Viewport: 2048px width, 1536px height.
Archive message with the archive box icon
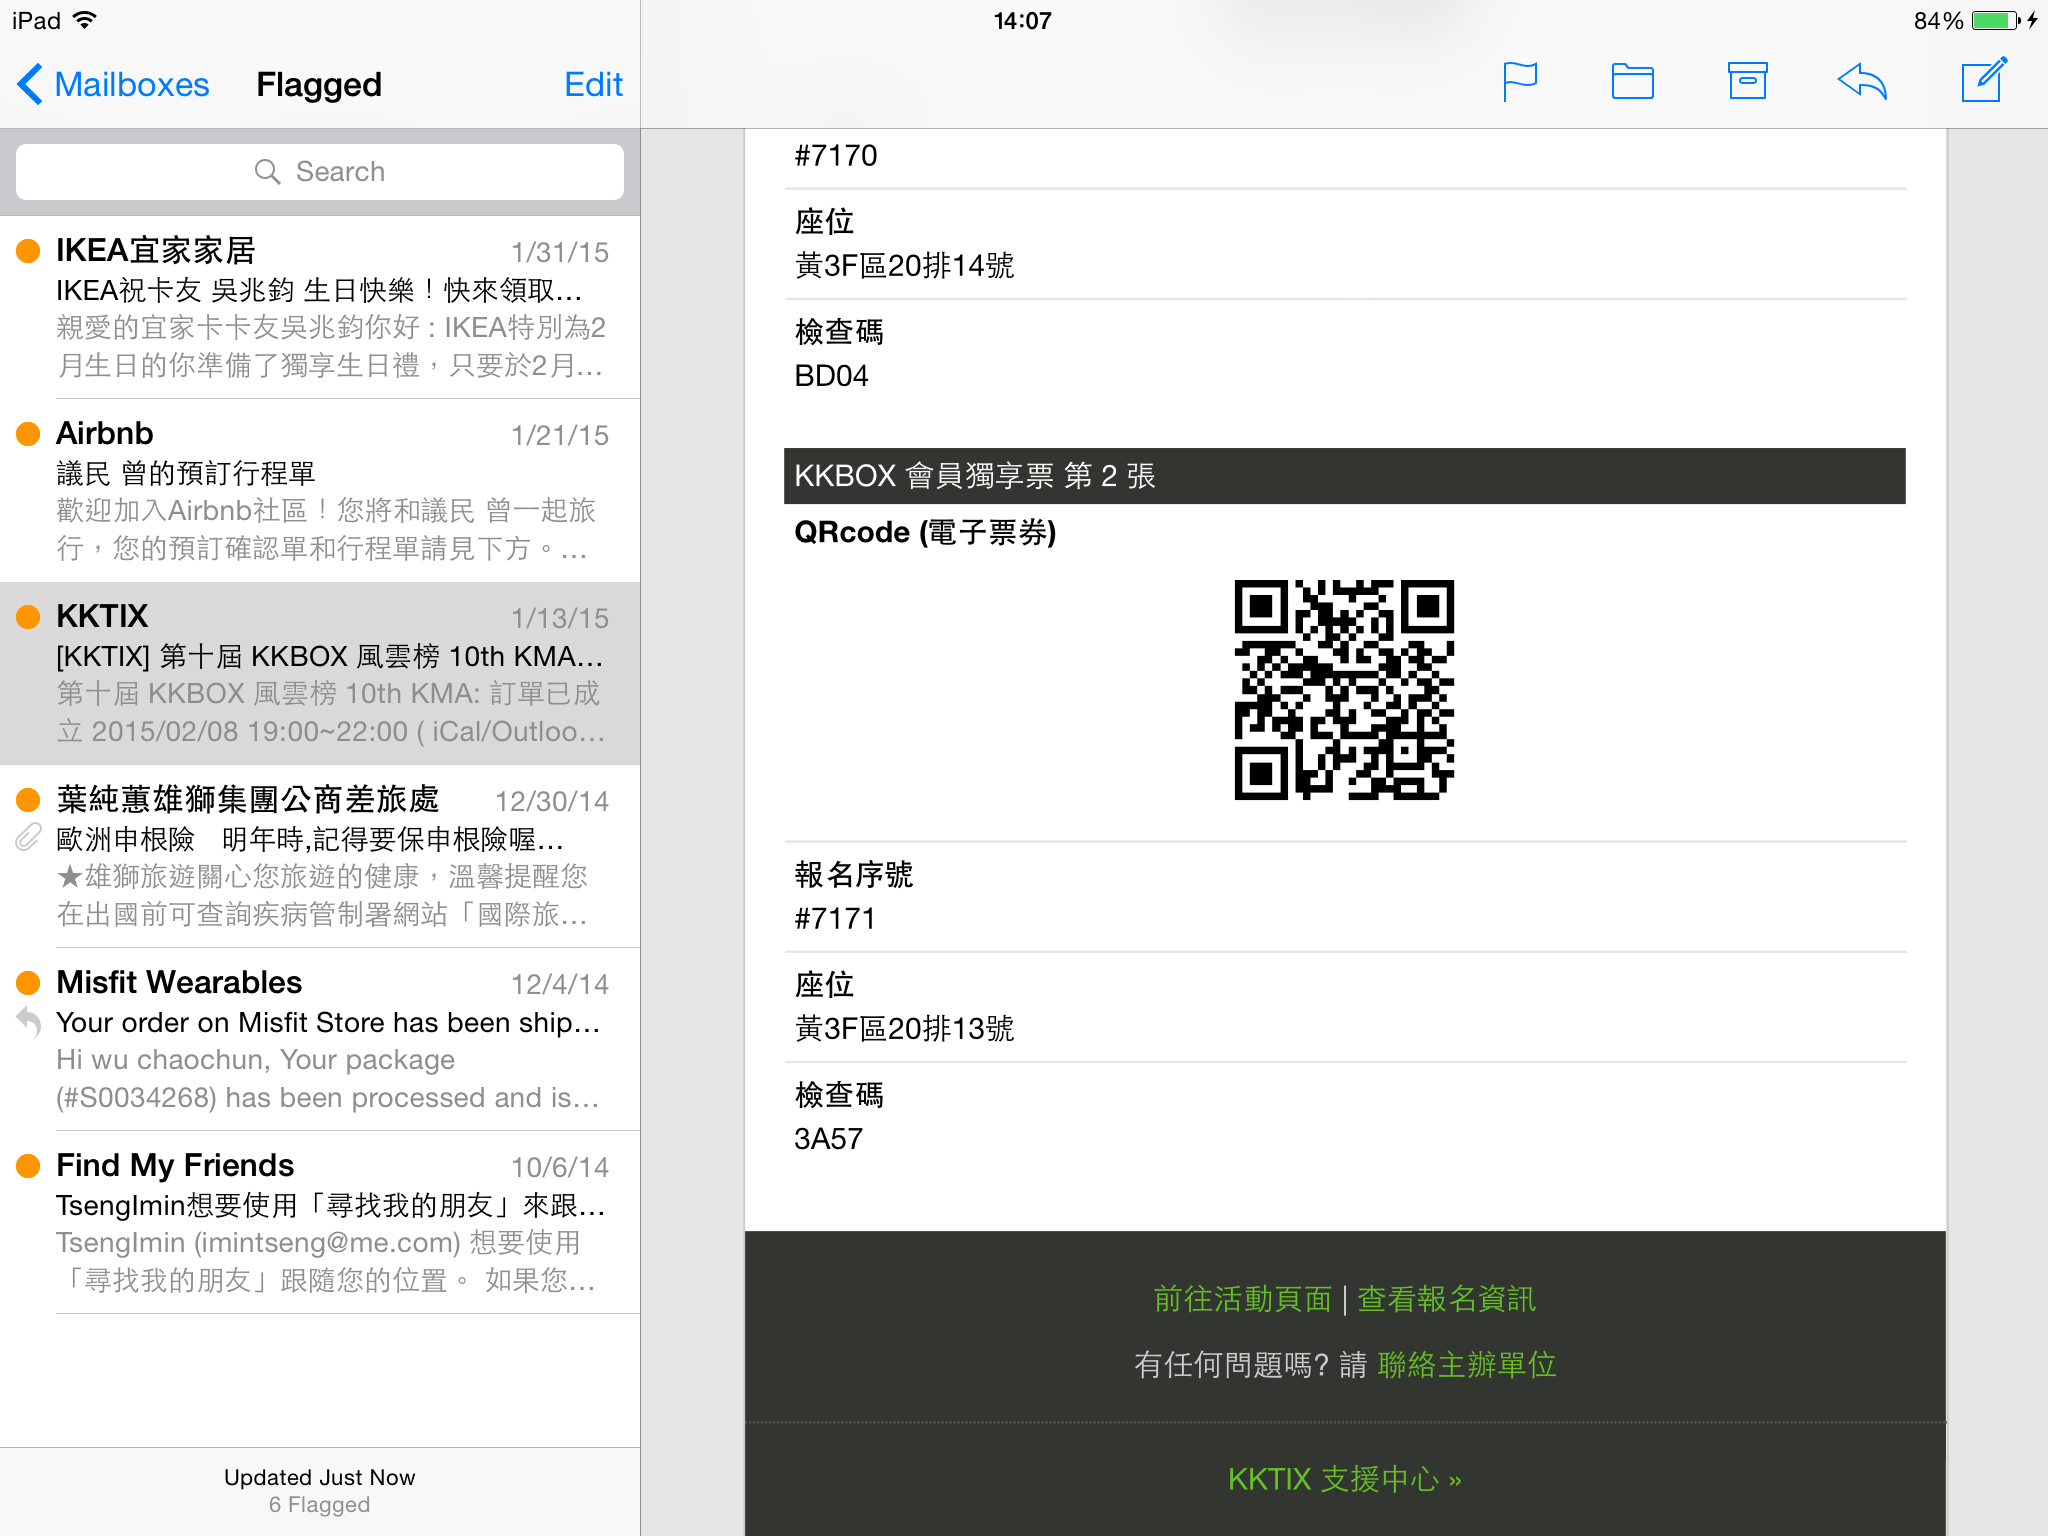pos(1747,82)
